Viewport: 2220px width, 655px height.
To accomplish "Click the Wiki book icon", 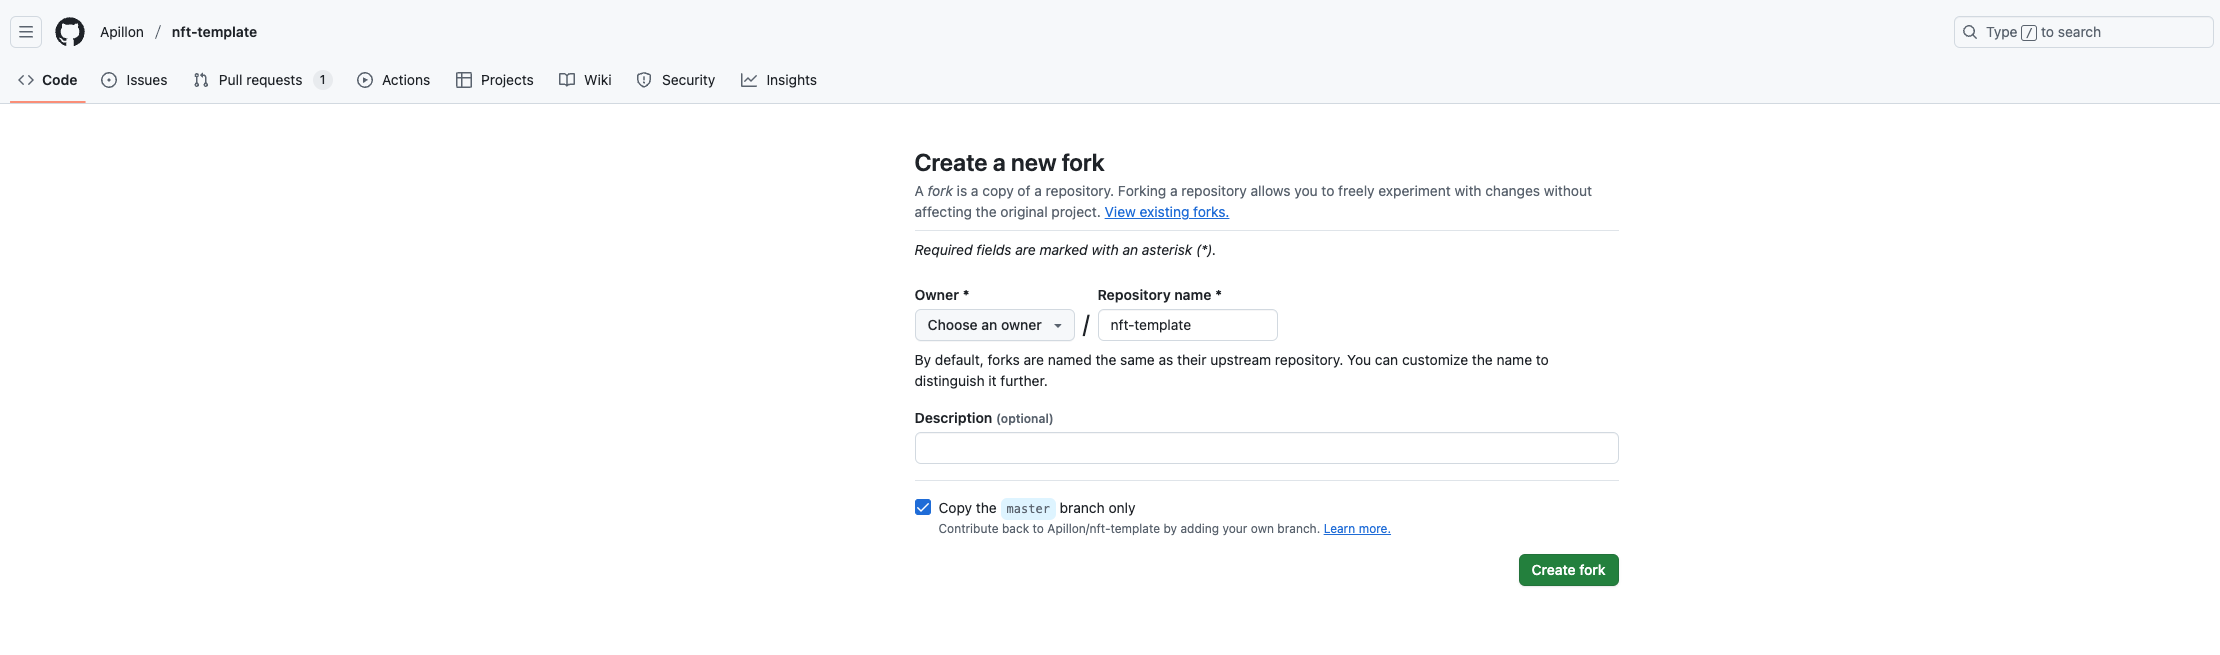I will click(567, 80).
